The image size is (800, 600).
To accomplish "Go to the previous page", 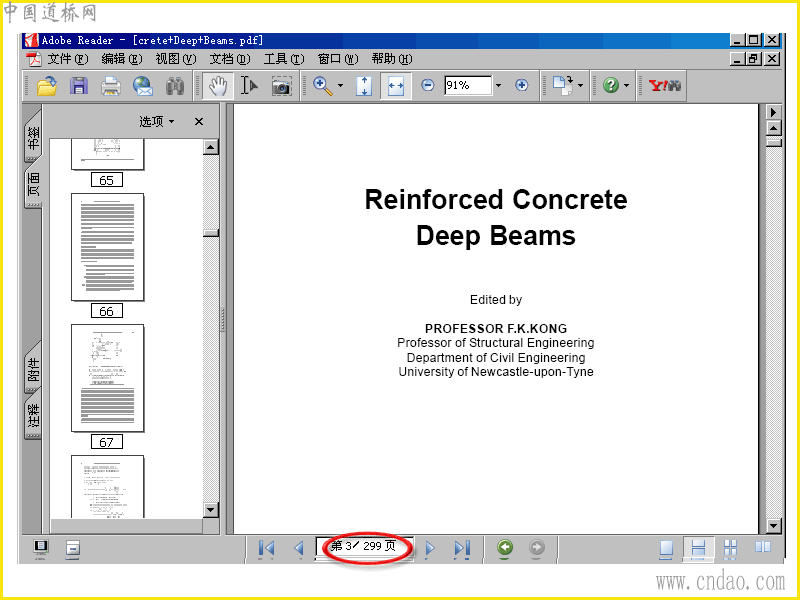I will [x=299, y=548].
